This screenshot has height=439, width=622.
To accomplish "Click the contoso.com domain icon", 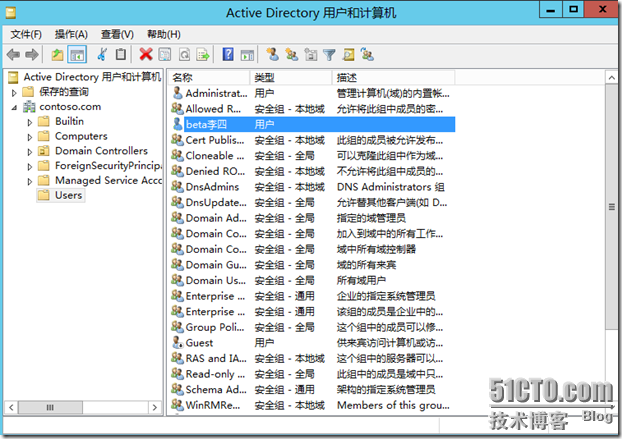I will (x=29, y=106).
